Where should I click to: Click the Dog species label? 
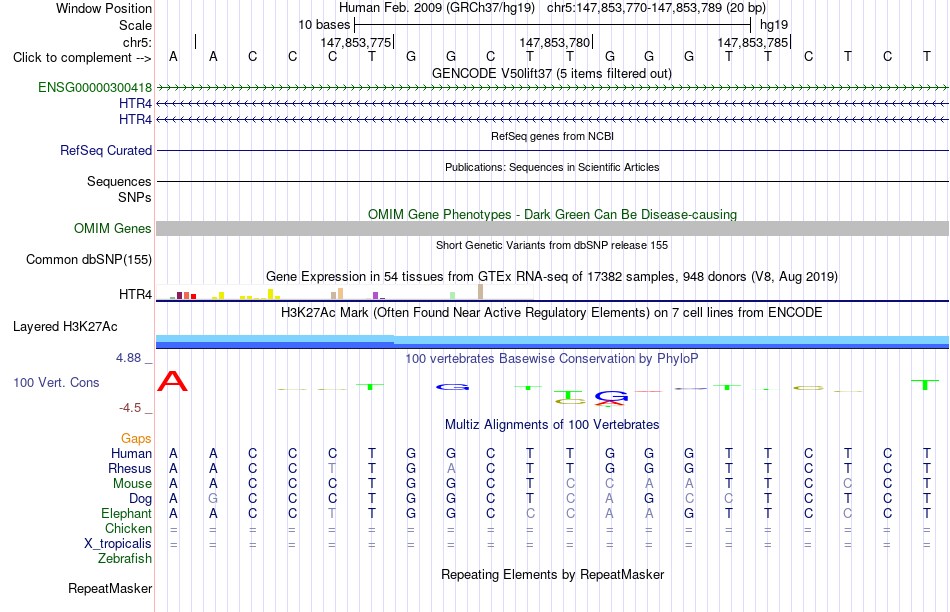point(141,499)
